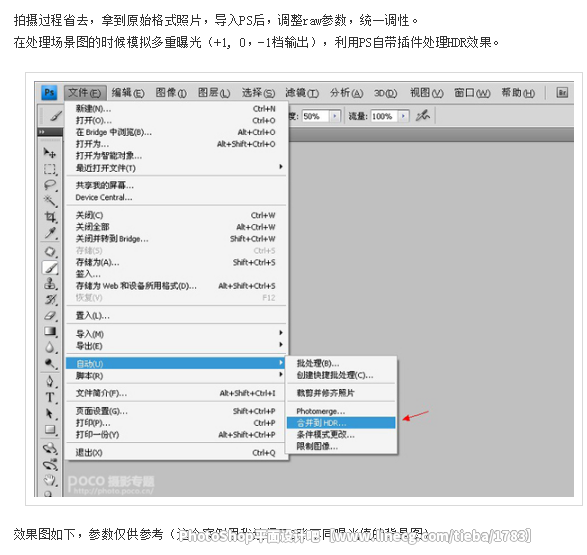Screen dimensions: 587x555
Task: Select the Dodge tool
Action: pos(50,363)
